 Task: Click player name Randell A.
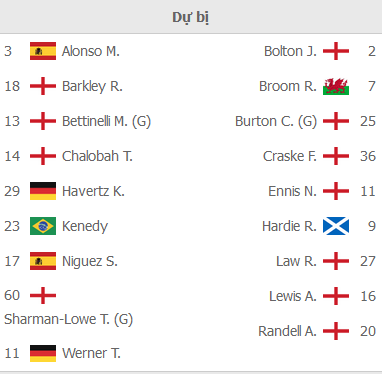pos(287,331)
